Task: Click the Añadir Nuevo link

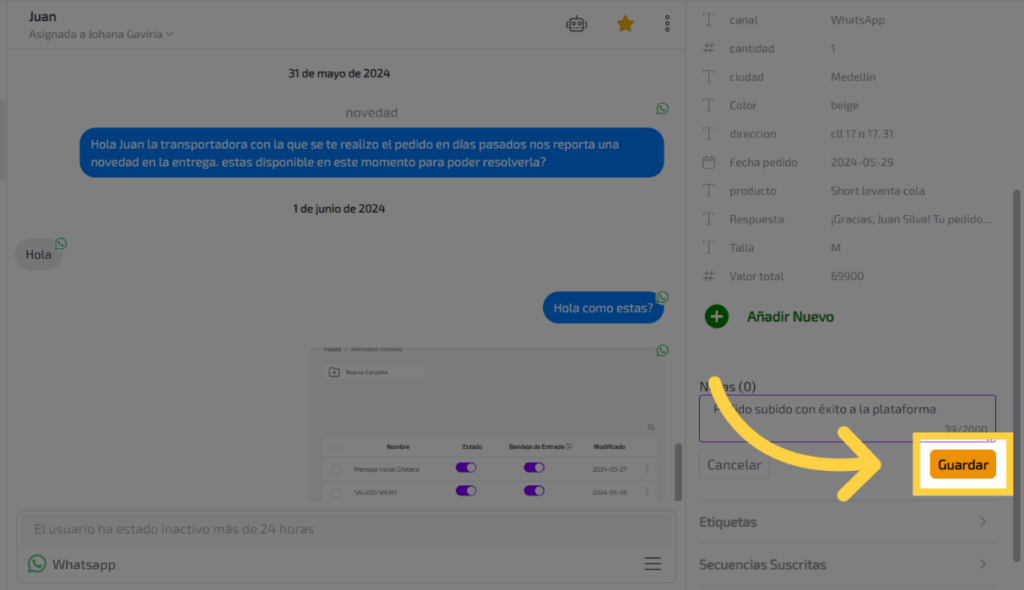Action: point(790,317)
